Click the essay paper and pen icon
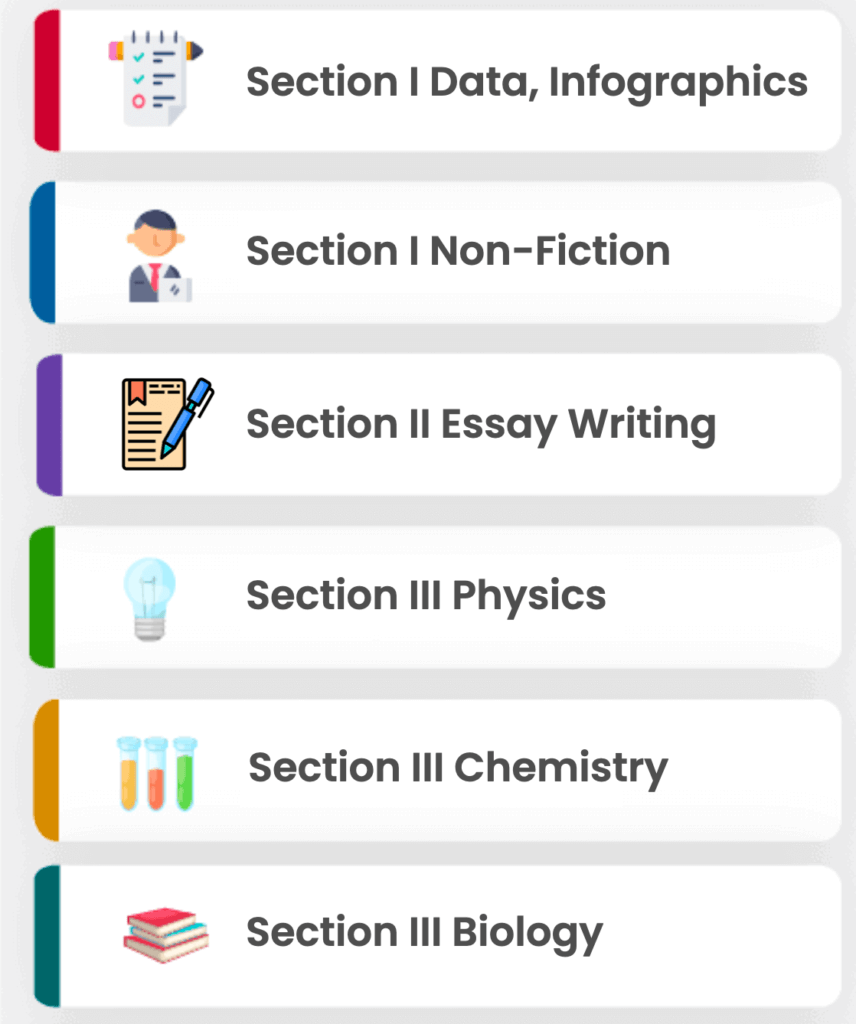 168,423
